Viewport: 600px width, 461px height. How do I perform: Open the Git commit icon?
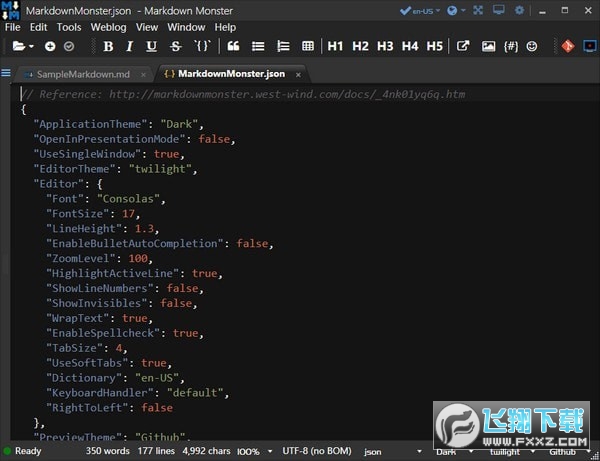click(x=568, y=46)
